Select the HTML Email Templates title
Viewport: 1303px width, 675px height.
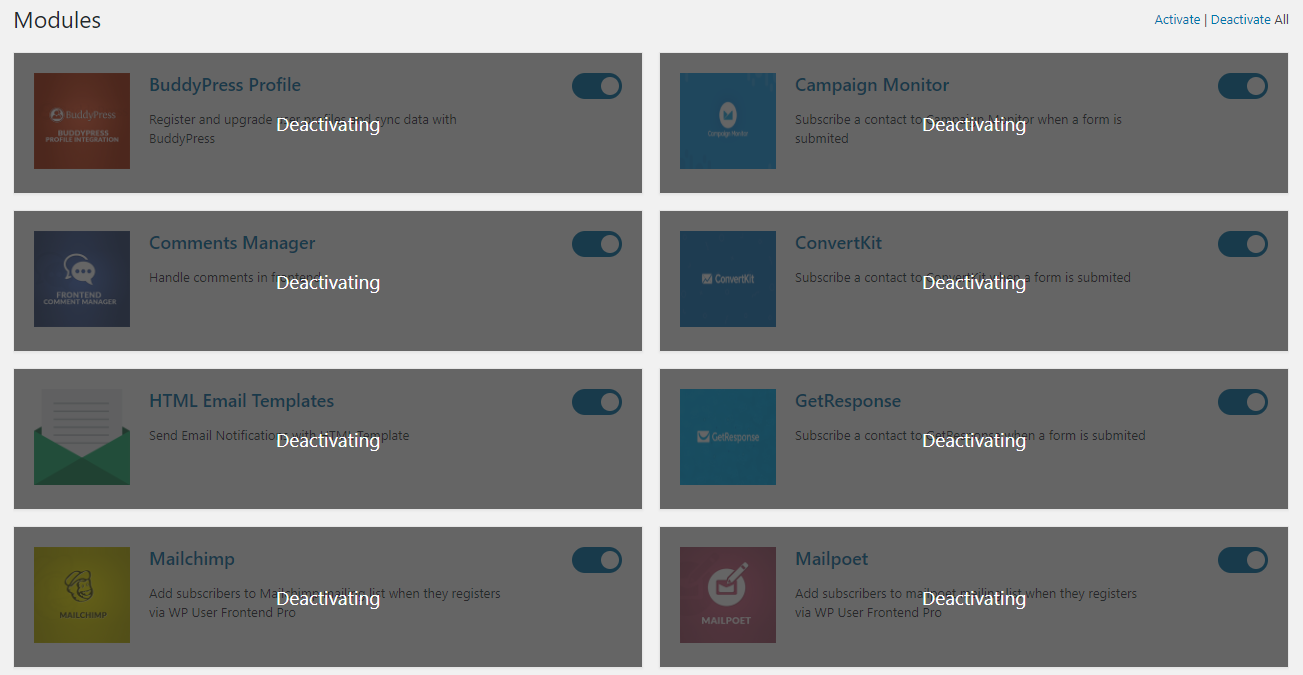[242, 401]
